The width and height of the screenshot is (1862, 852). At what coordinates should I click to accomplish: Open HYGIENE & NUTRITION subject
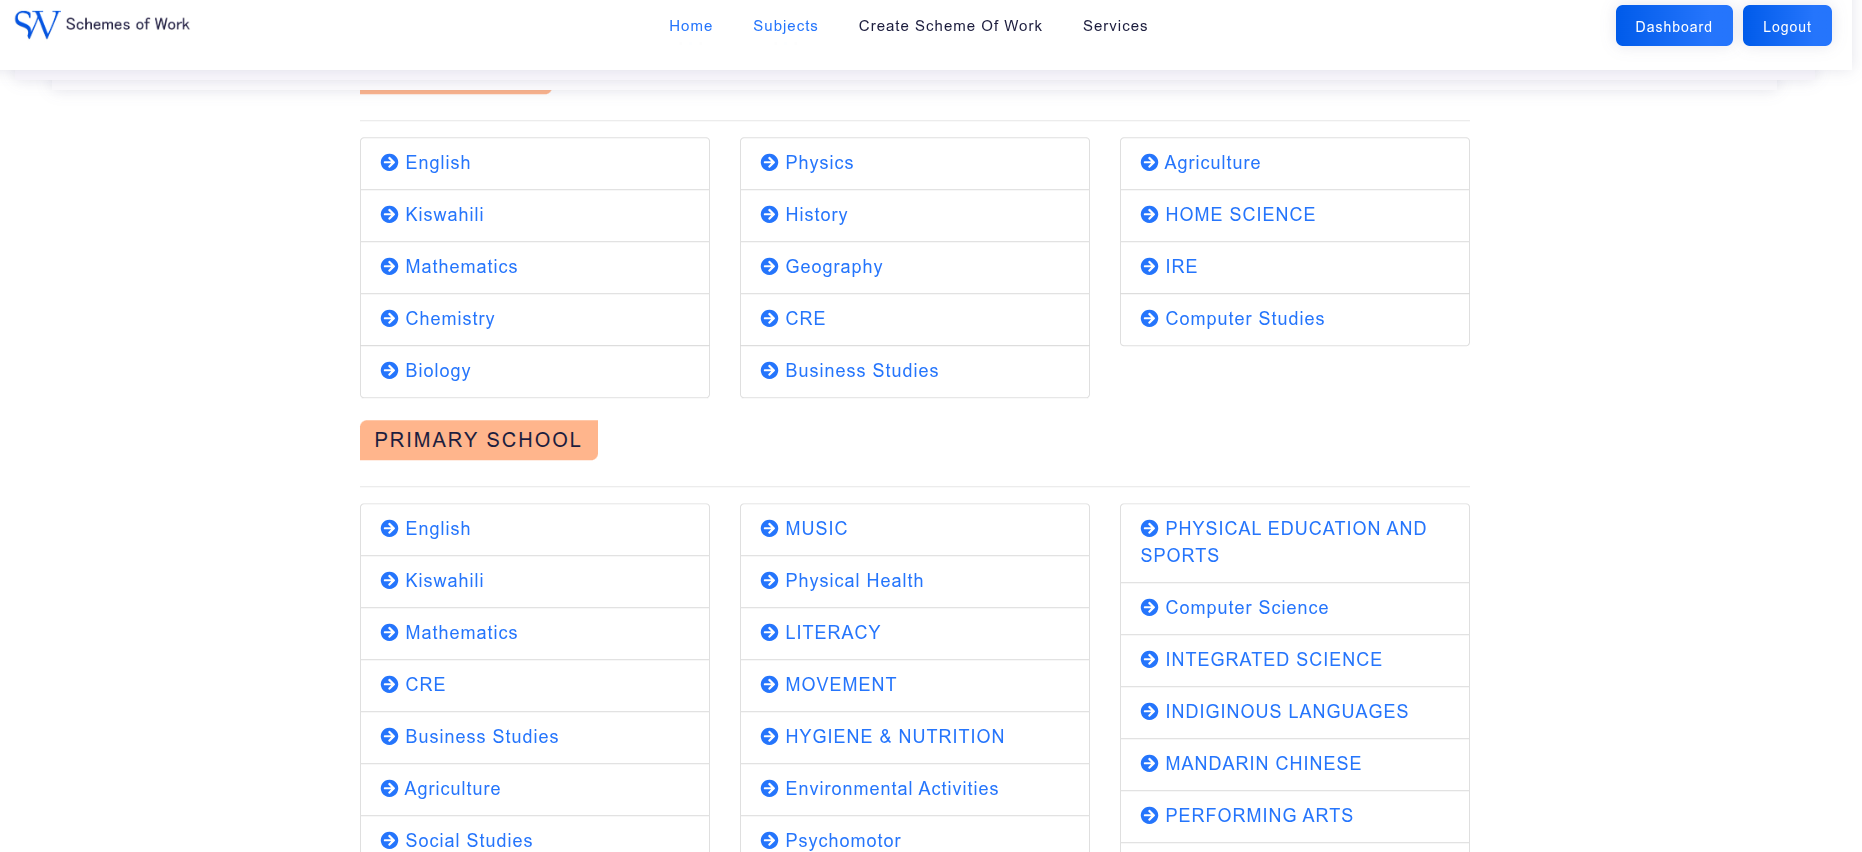tap(894, 737)
